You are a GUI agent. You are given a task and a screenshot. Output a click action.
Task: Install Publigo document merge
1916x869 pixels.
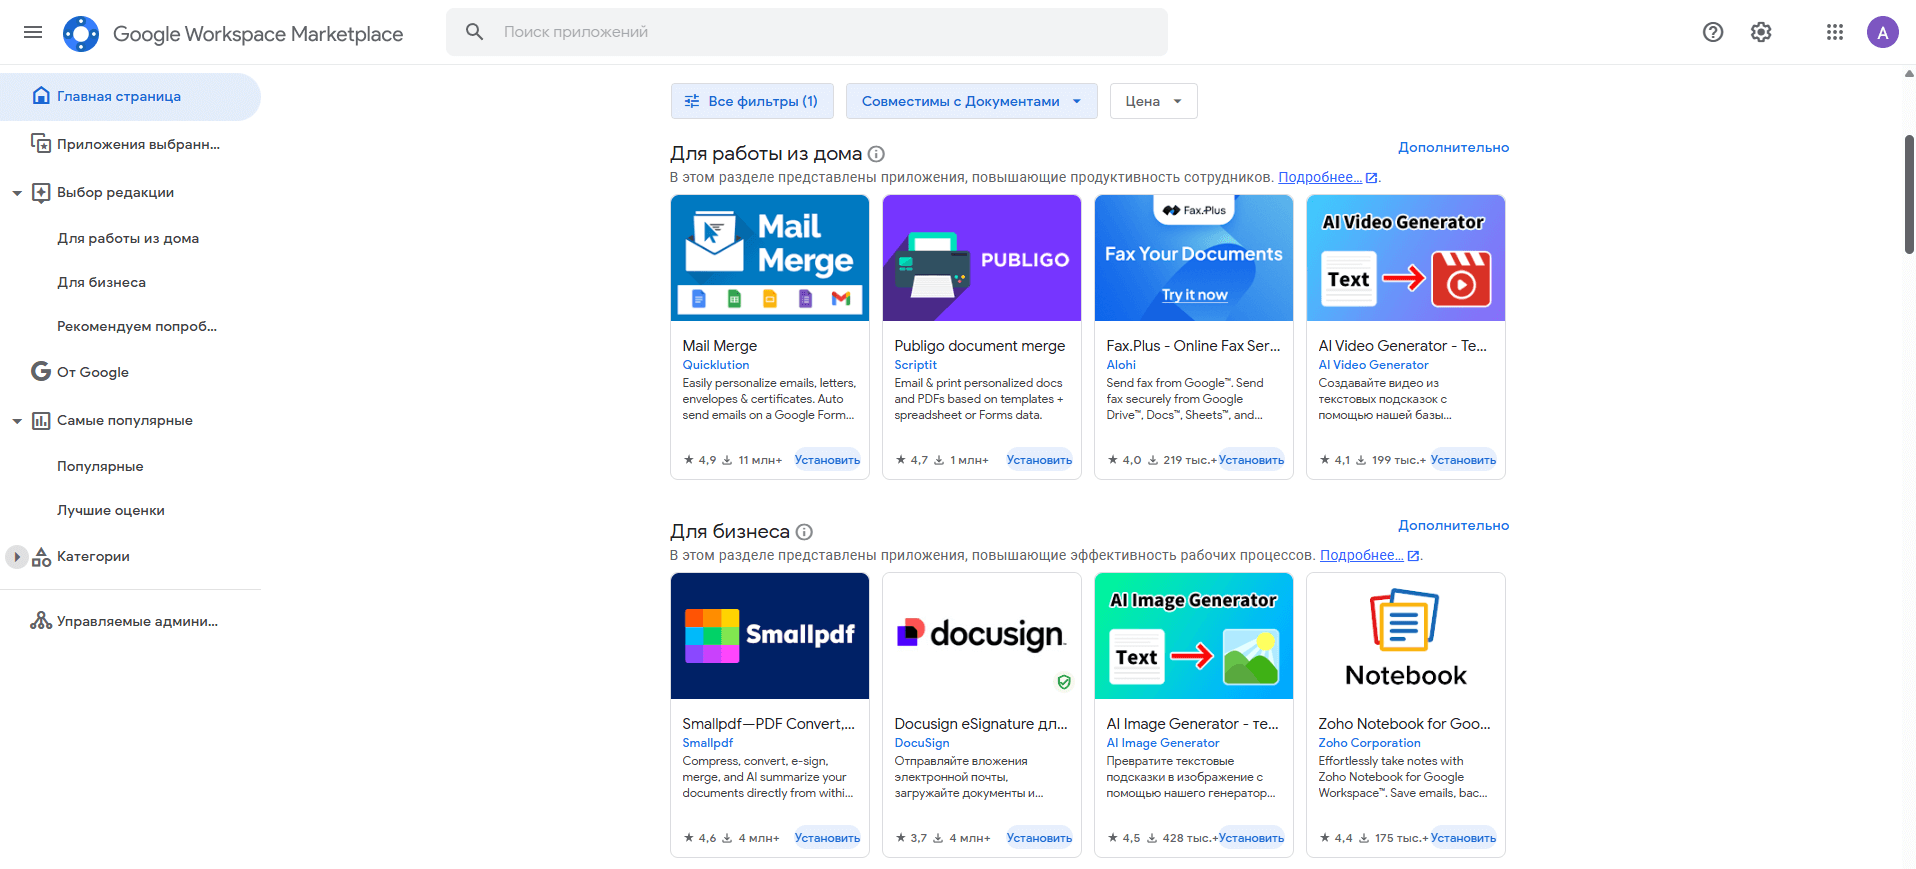1039,460
